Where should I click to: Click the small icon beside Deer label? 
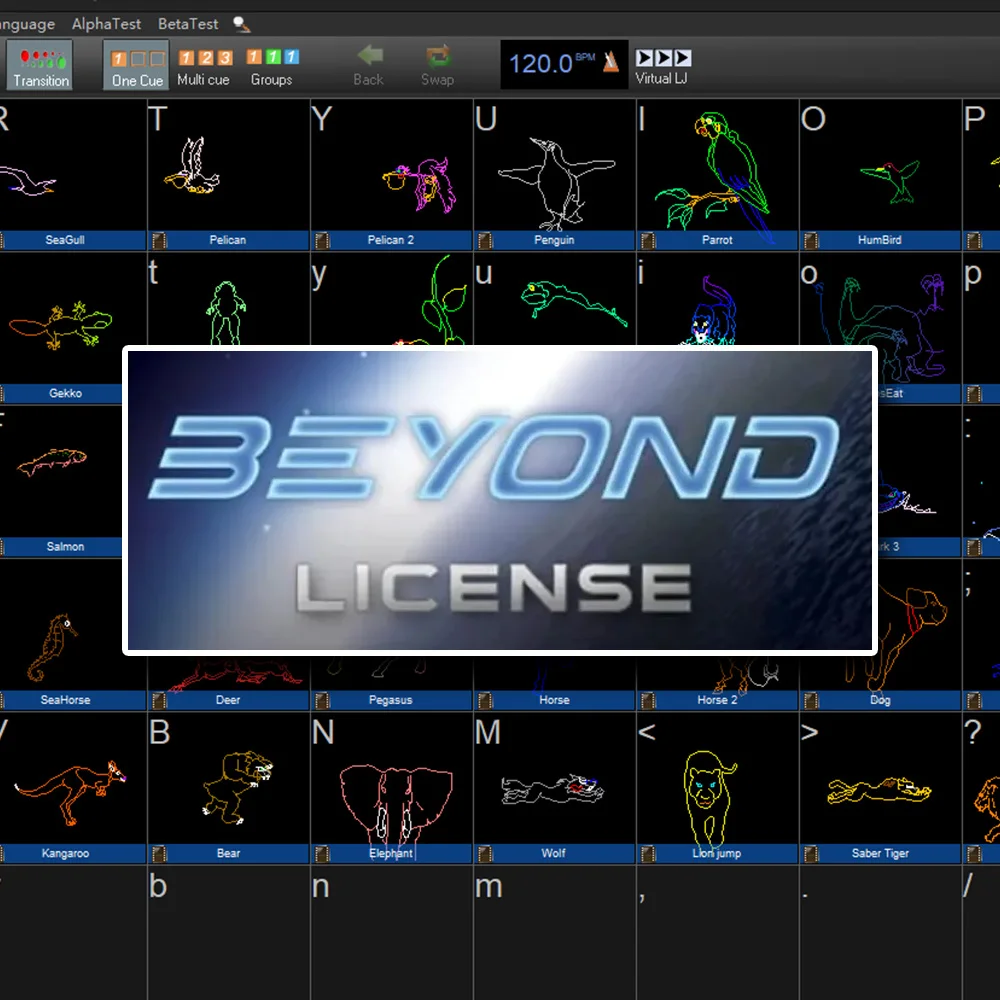tap(159, 700)
